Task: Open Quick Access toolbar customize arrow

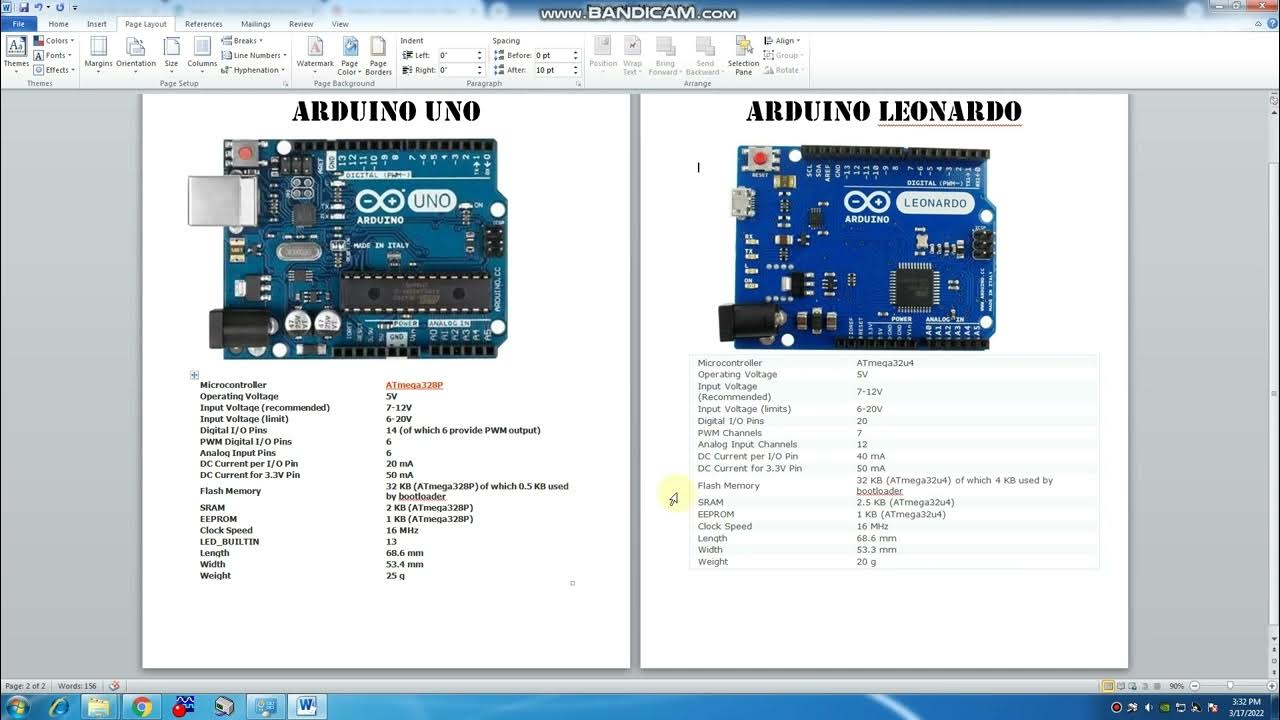Action: click(74, 8)
